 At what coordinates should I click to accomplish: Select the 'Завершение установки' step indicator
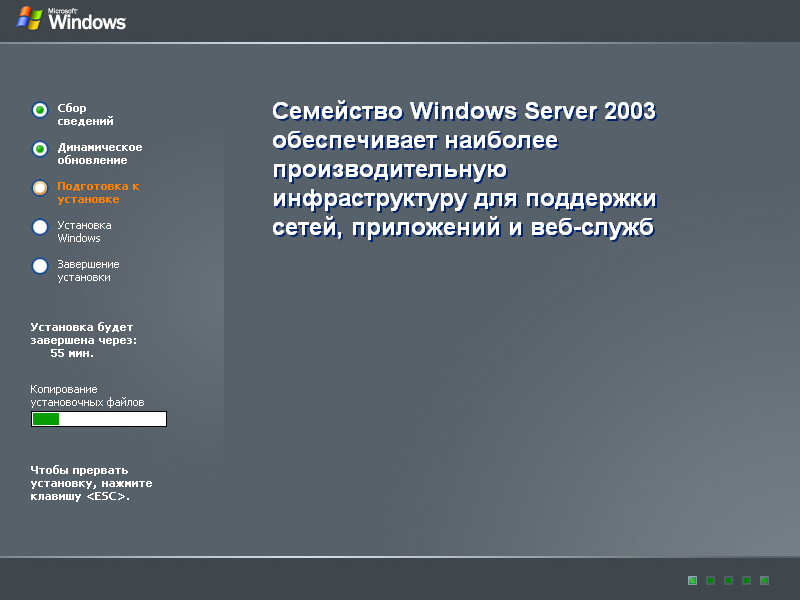pos(40,266)
